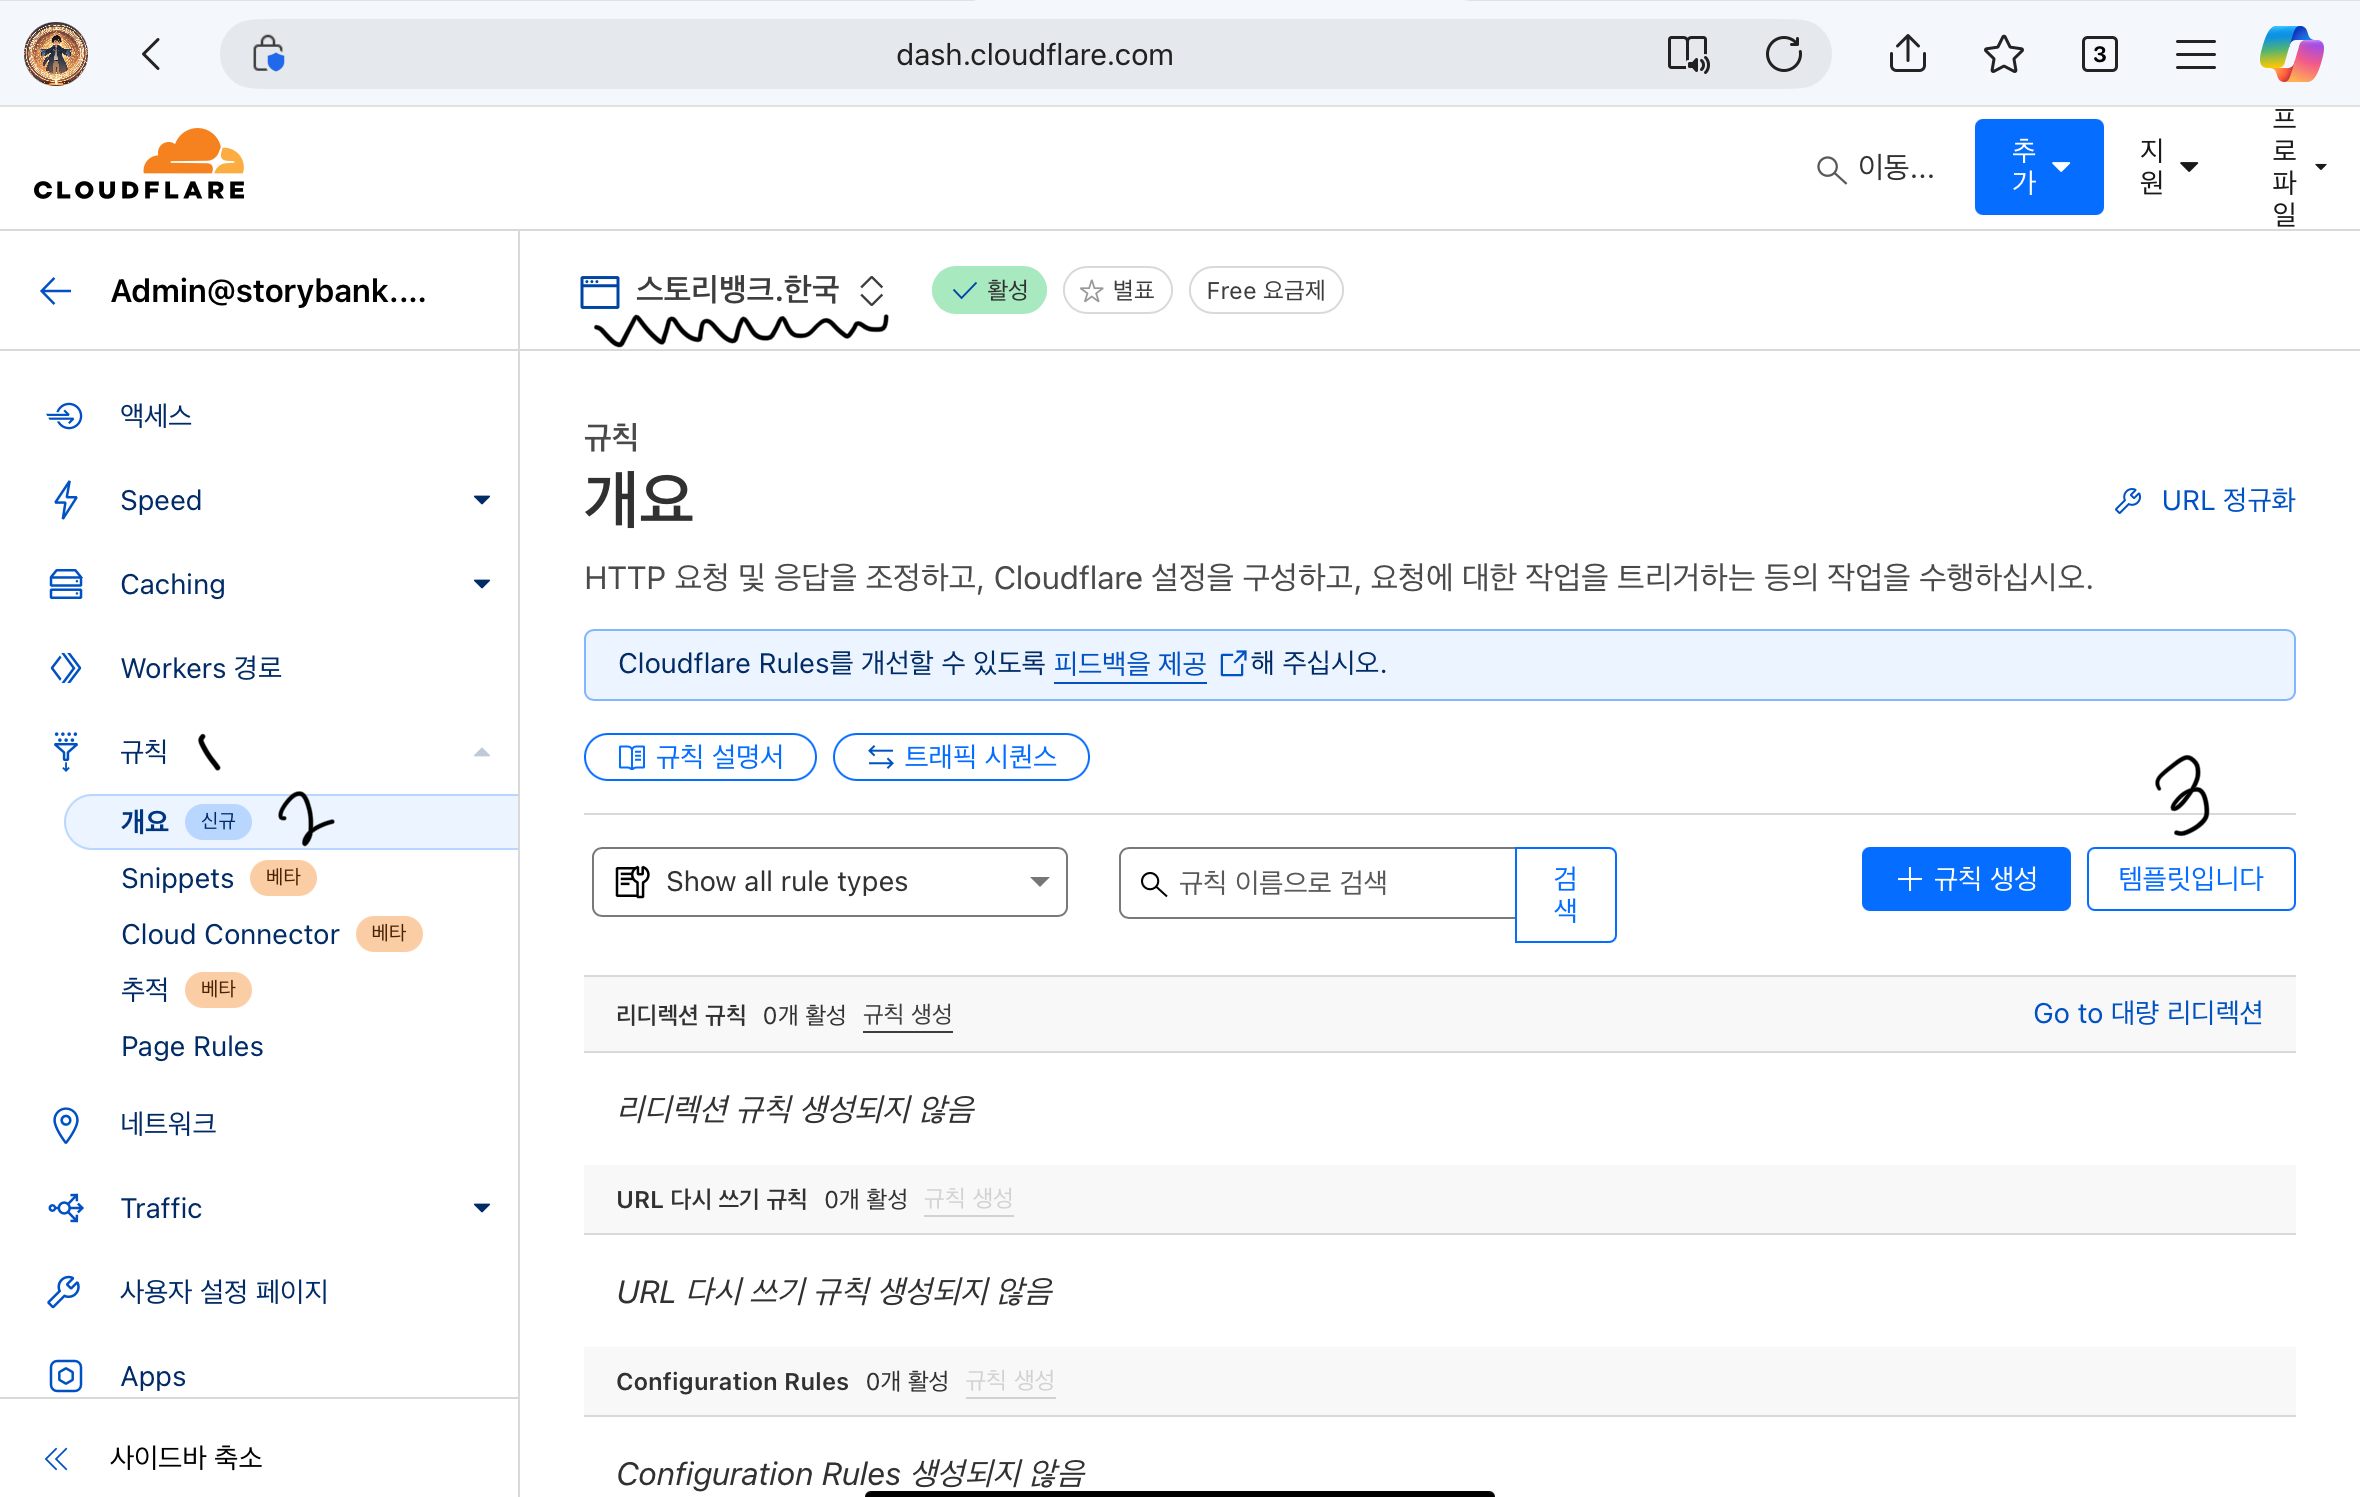Open the 규칙 설명서 documentation button
Viewport: 2360px width, 1497px height.
coord(700,757)
